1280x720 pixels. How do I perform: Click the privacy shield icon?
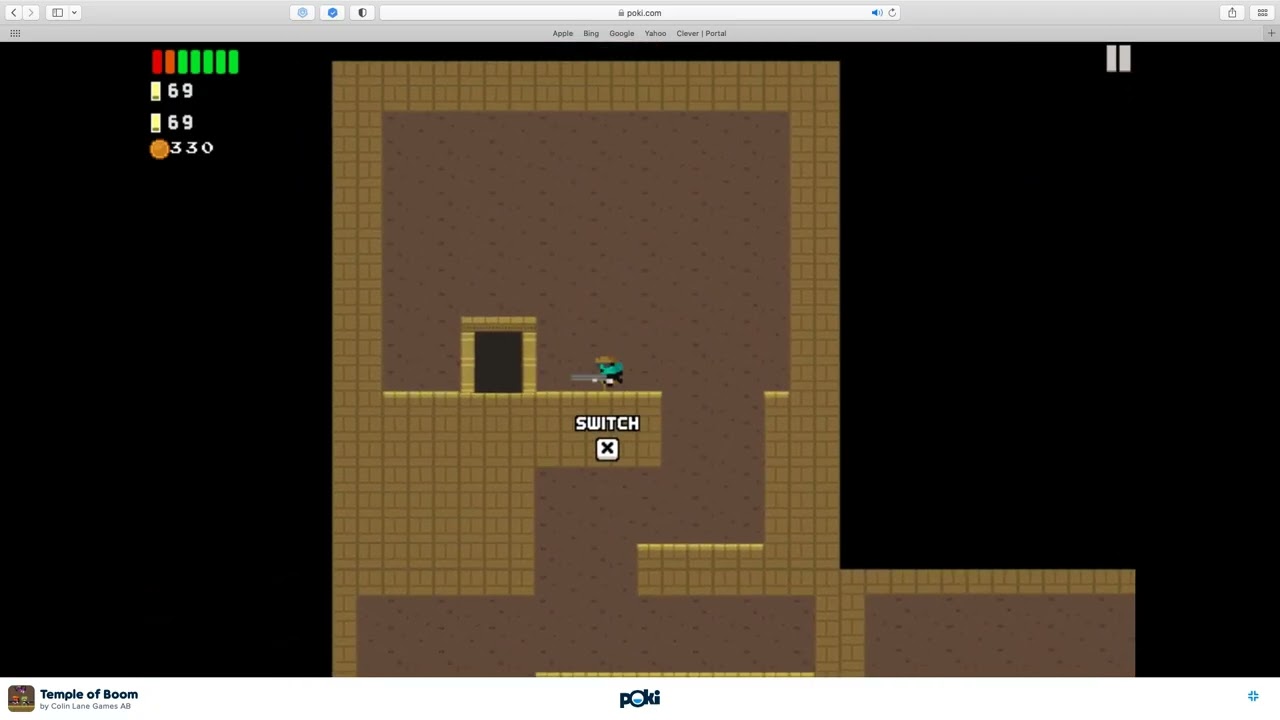tap(362, 12)
